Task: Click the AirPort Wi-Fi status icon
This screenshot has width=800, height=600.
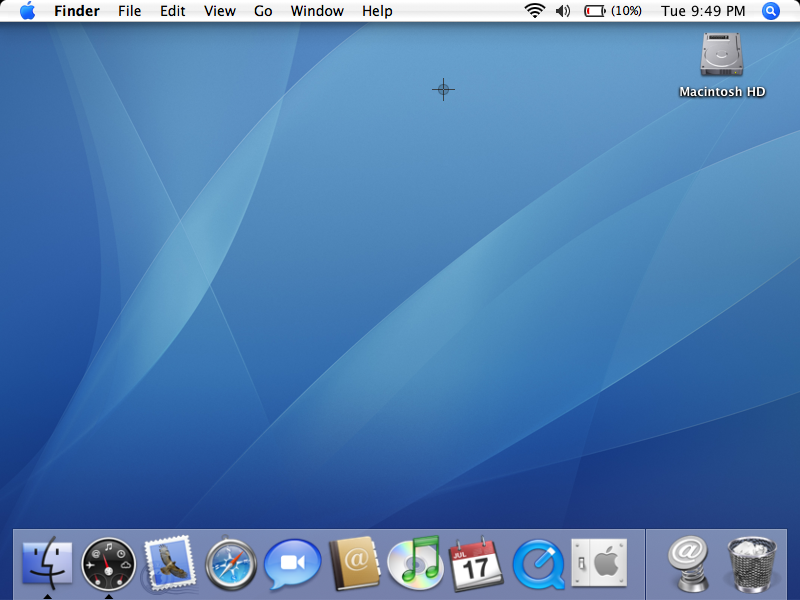Action: (x=534, y=11)
